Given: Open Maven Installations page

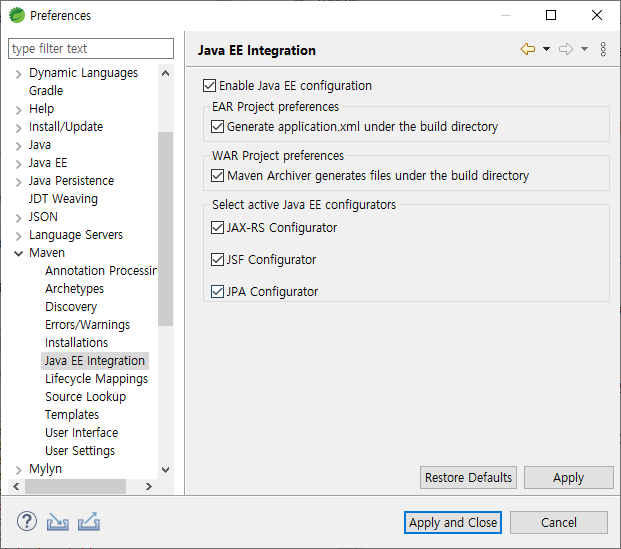Looking at the screenshot, I should click(x=76, y=343).
